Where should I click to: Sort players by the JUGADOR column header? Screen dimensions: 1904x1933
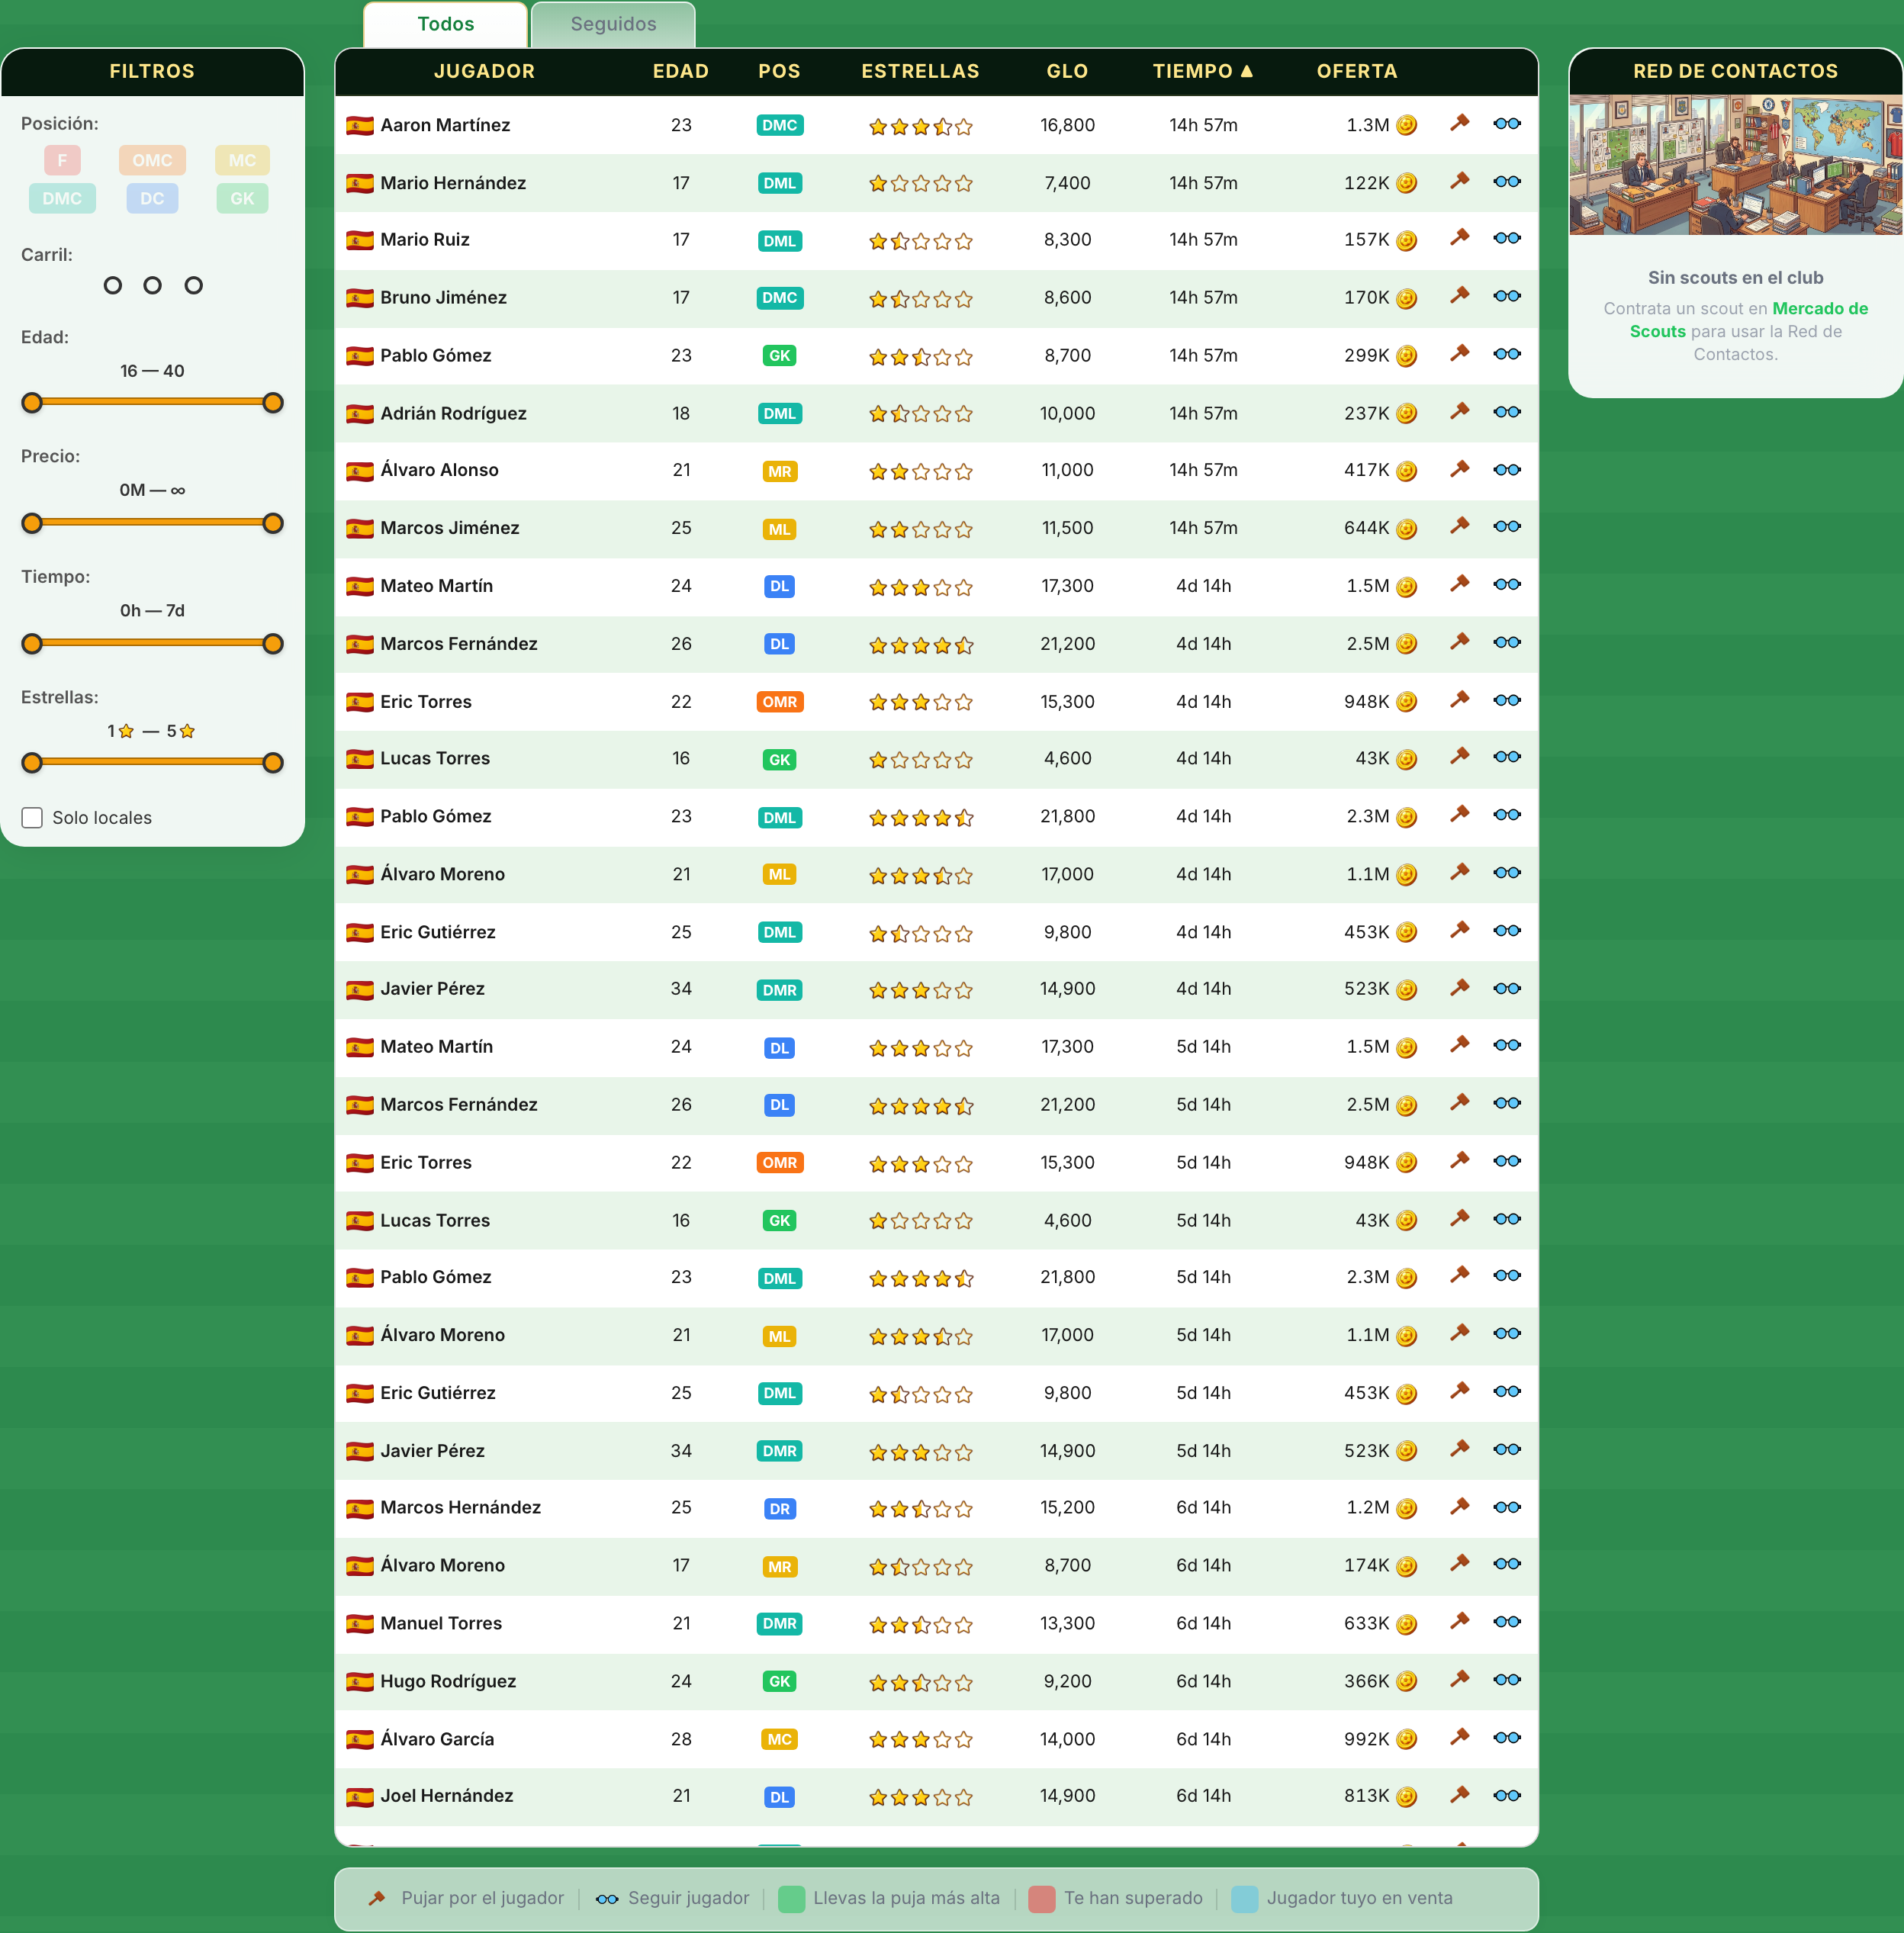(484, 71)
